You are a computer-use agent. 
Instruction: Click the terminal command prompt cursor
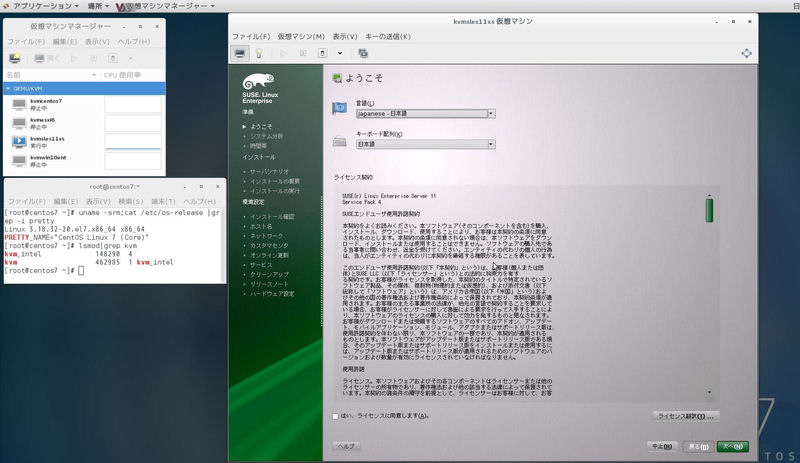pos(81,271)
